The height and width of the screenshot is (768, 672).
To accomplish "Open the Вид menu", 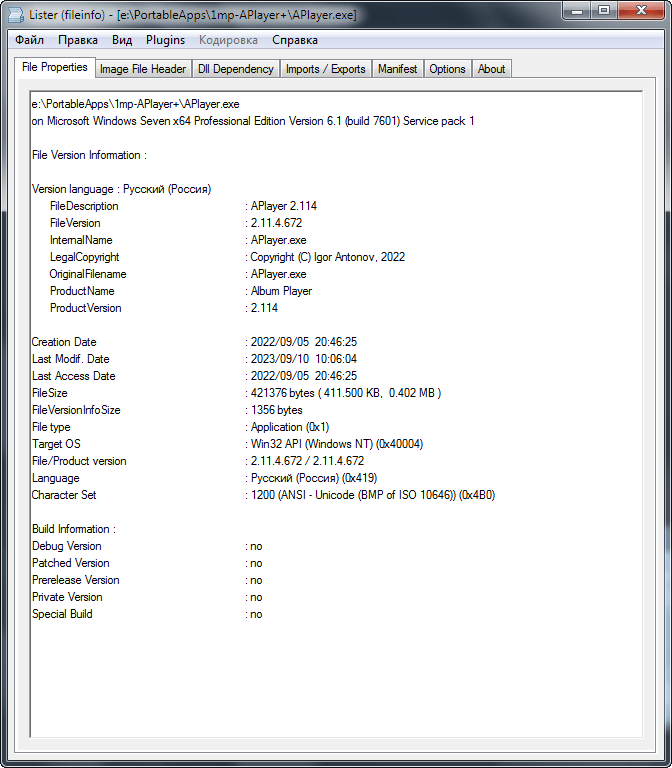I will tap(122, 40).
